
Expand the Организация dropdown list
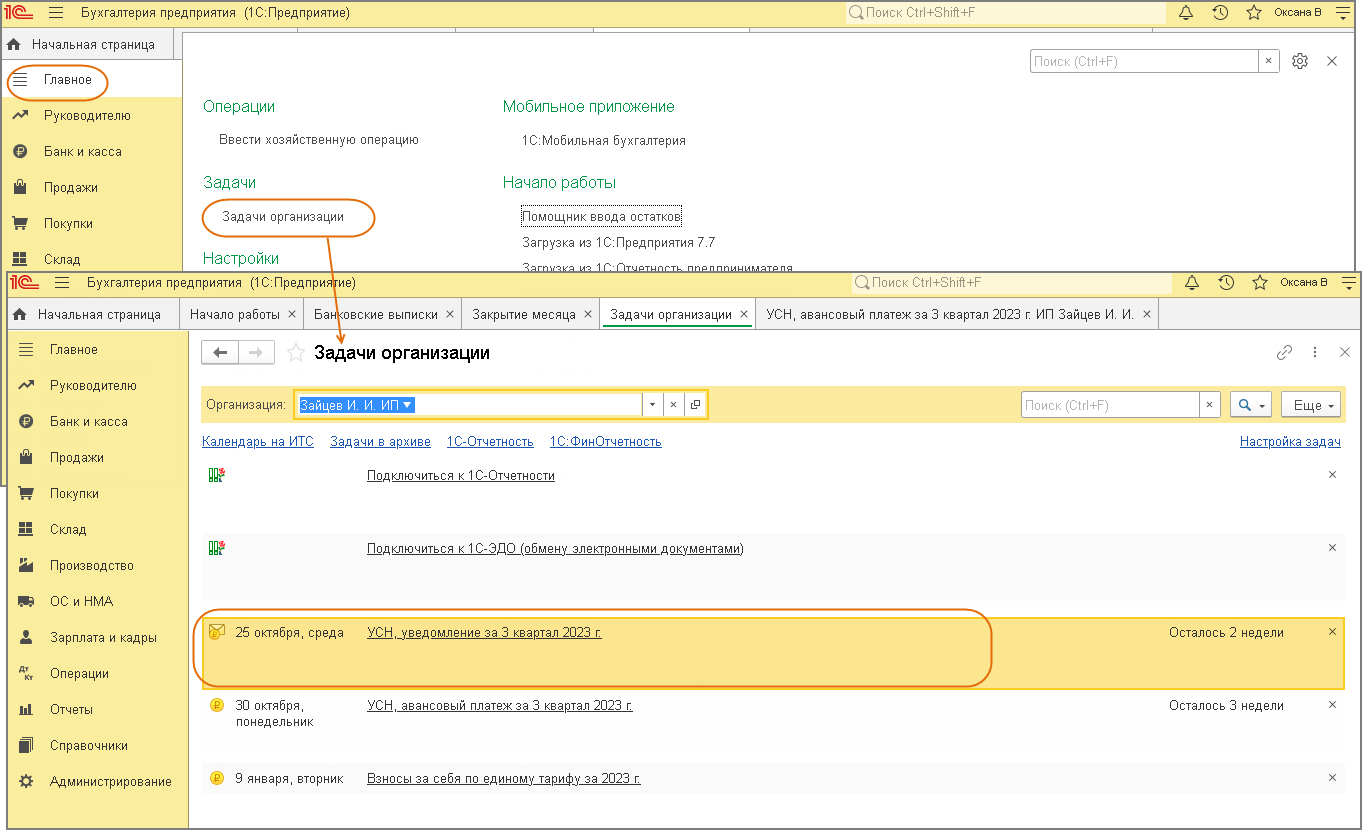[x=652, y=405]
